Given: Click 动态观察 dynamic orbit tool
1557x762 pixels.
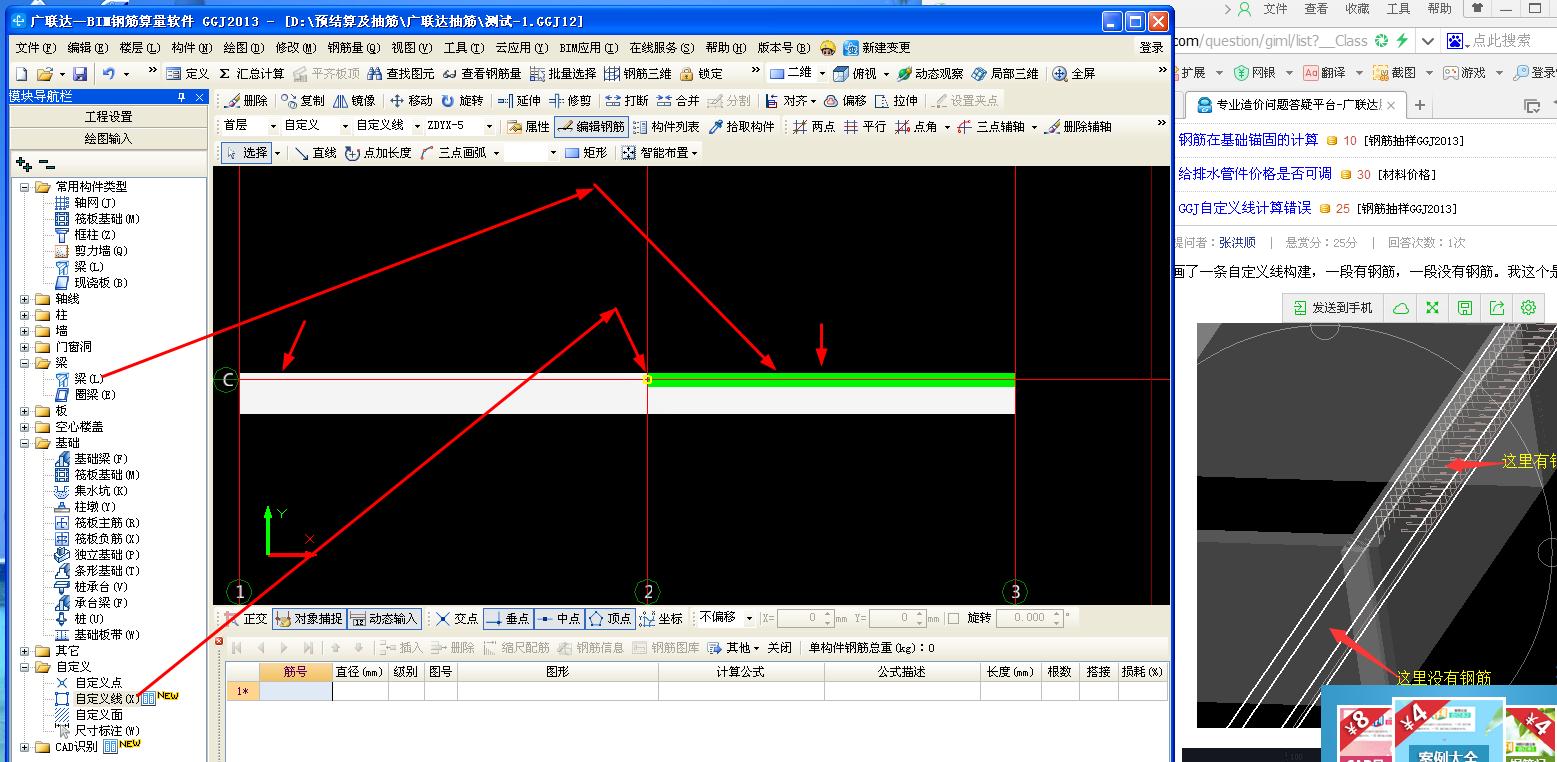Looking at the screenshot, I should [930, 74].
